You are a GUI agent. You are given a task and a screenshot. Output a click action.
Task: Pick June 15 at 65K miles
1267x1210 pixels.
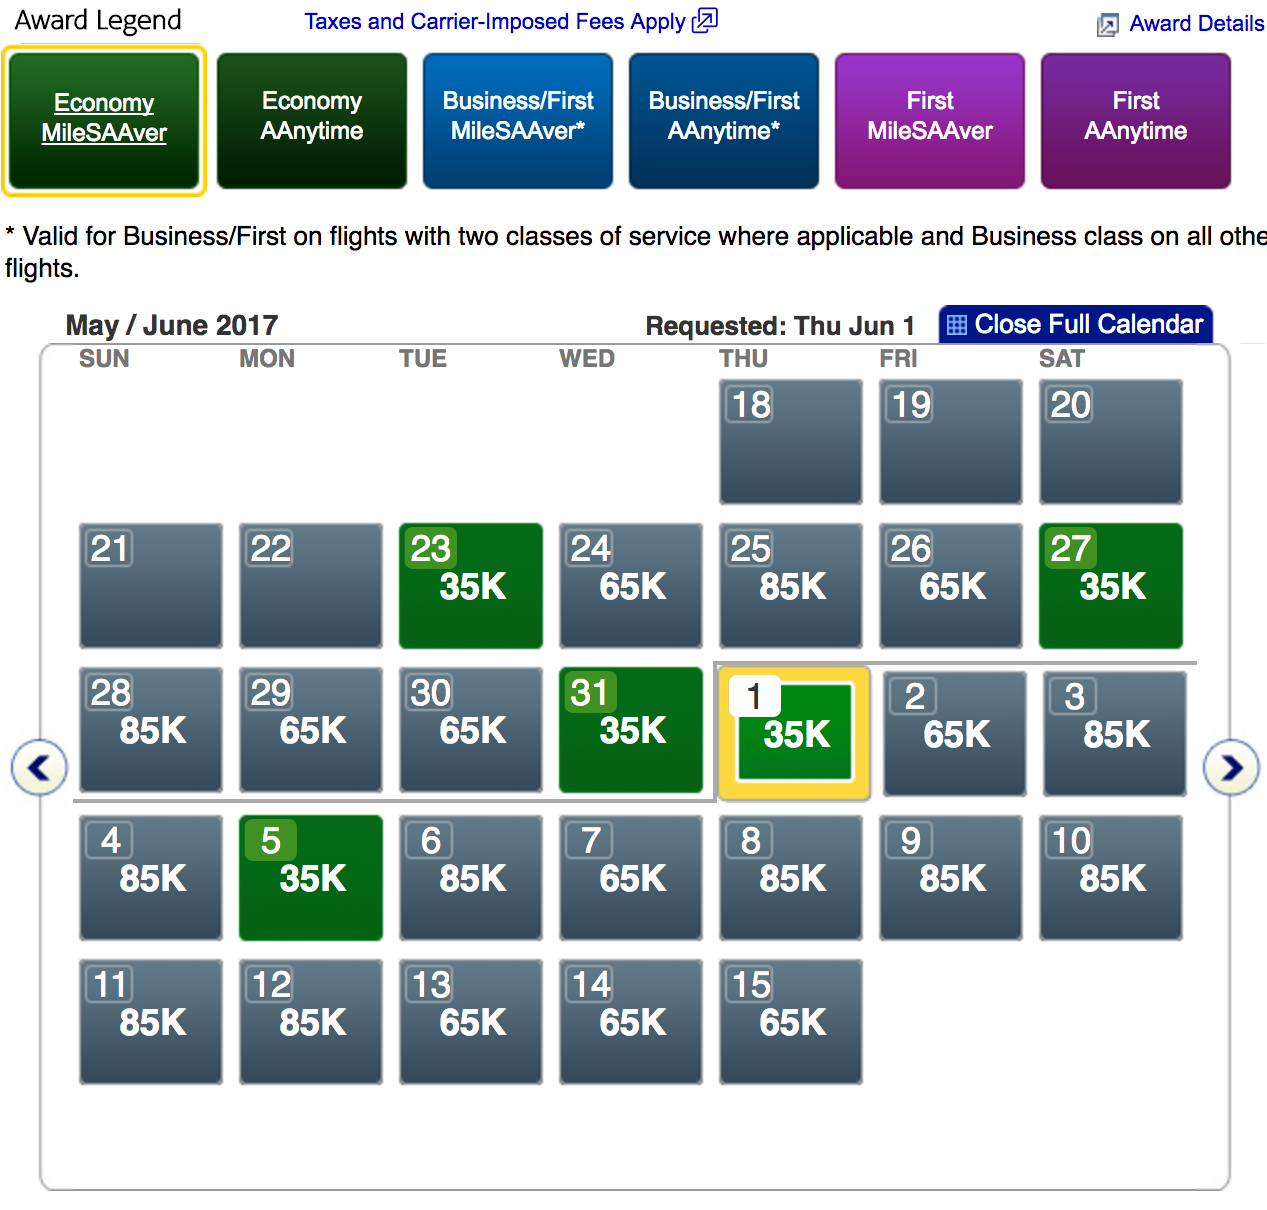pyautogui.click(x=791, y=1022)
